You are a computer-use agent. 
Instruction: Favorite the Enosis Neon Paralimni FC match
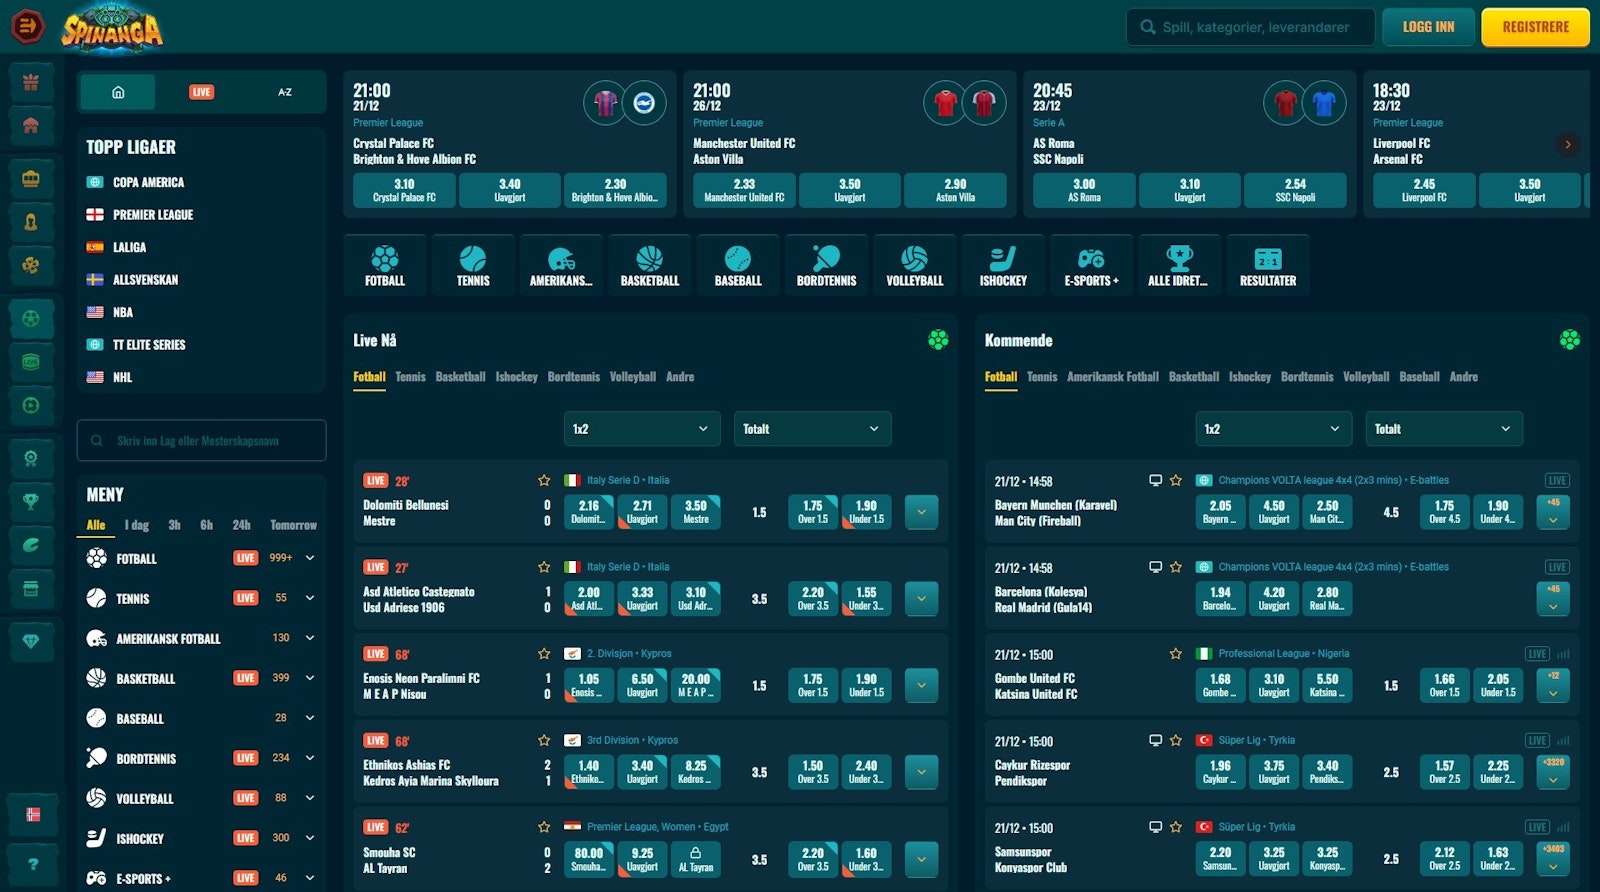pyautogui.click(x=544, y=653)
